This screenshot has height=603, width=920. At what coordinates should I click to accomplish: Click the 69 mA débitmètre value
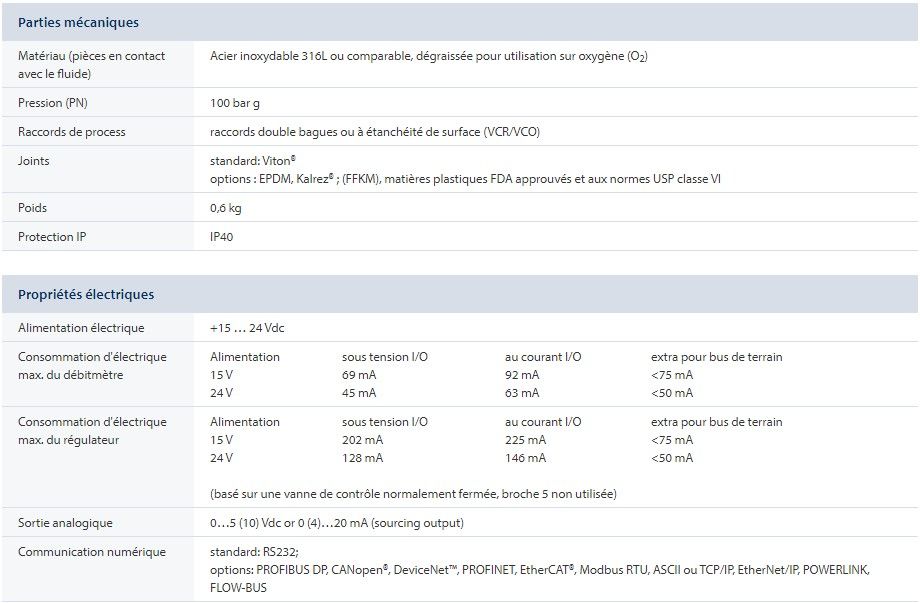pos(361,375)
